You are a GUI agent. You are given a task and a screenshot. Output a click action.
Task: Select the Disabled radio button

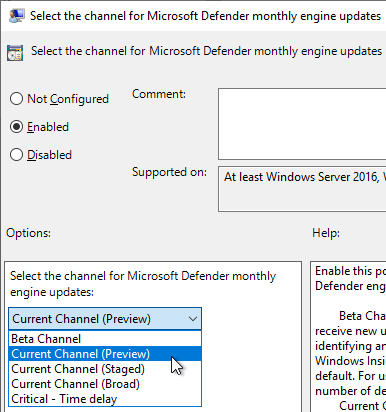click(16, 155)
